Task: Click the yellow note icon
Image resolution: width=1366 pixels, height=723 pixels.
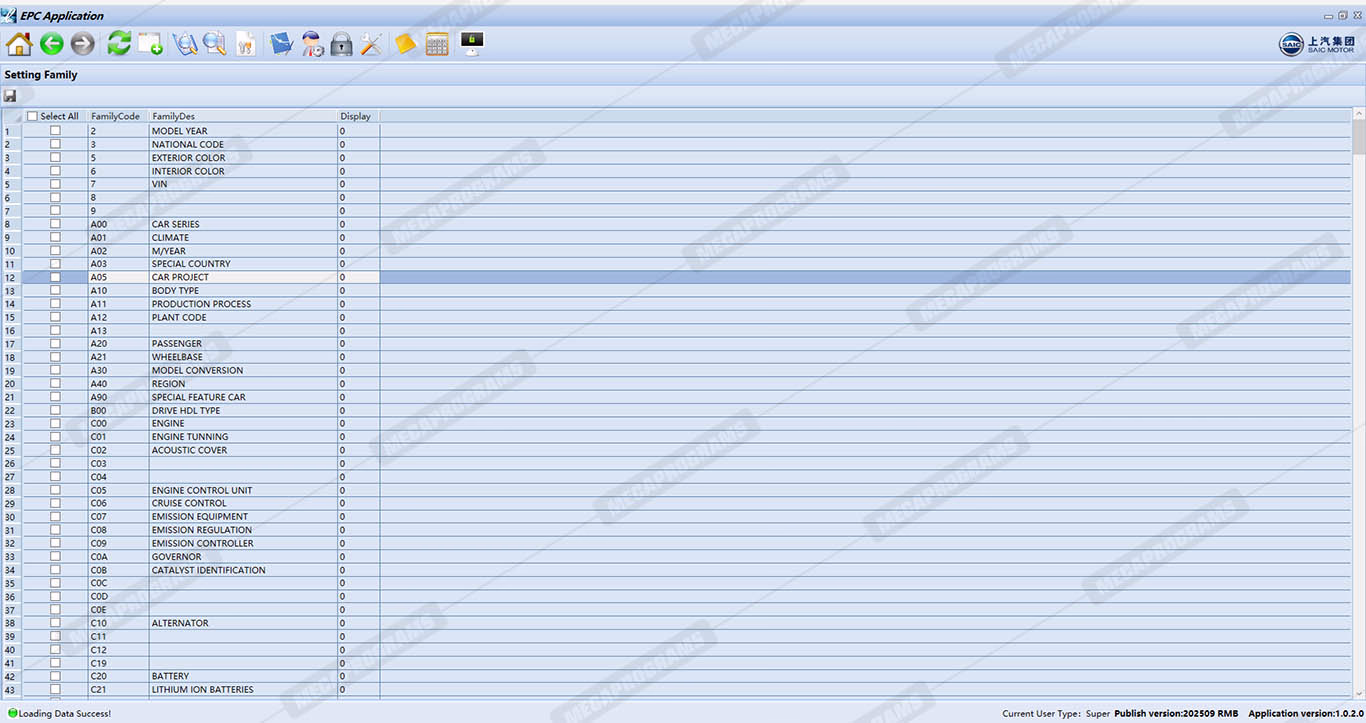Action: click(405, 44)
